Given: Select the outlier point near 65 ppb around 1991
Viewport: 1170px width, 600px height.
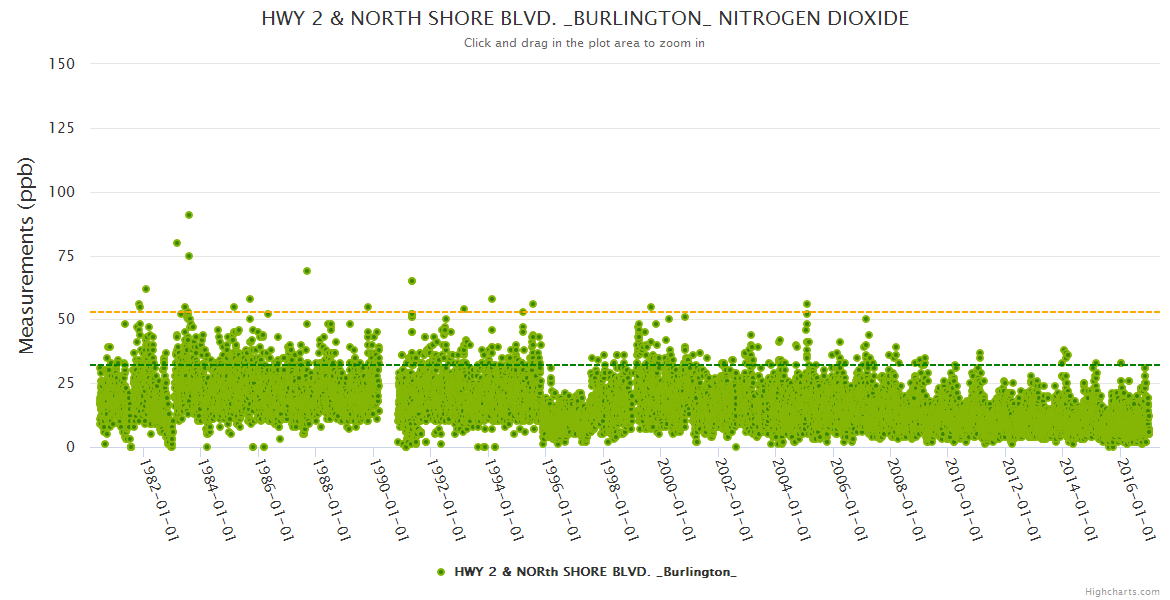Looking at the screenshot, I should click(411, 281).
